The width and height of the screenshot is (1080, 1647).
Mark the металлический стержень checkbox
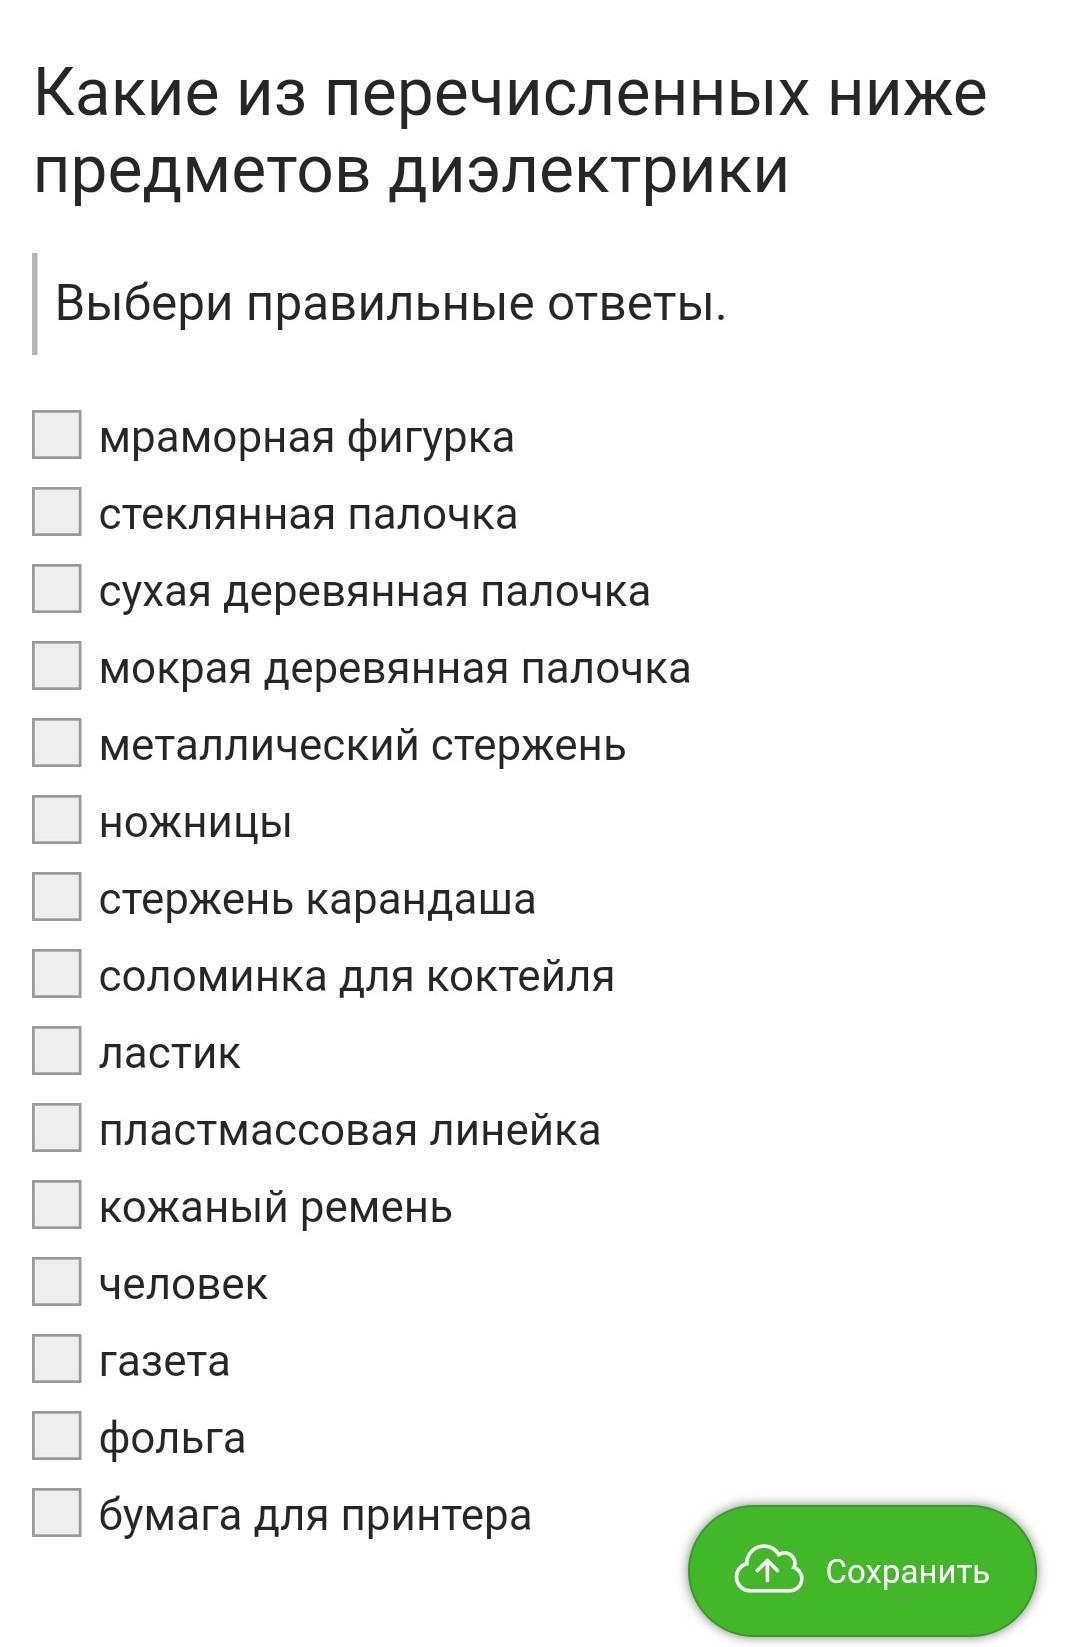pos(56,742)
